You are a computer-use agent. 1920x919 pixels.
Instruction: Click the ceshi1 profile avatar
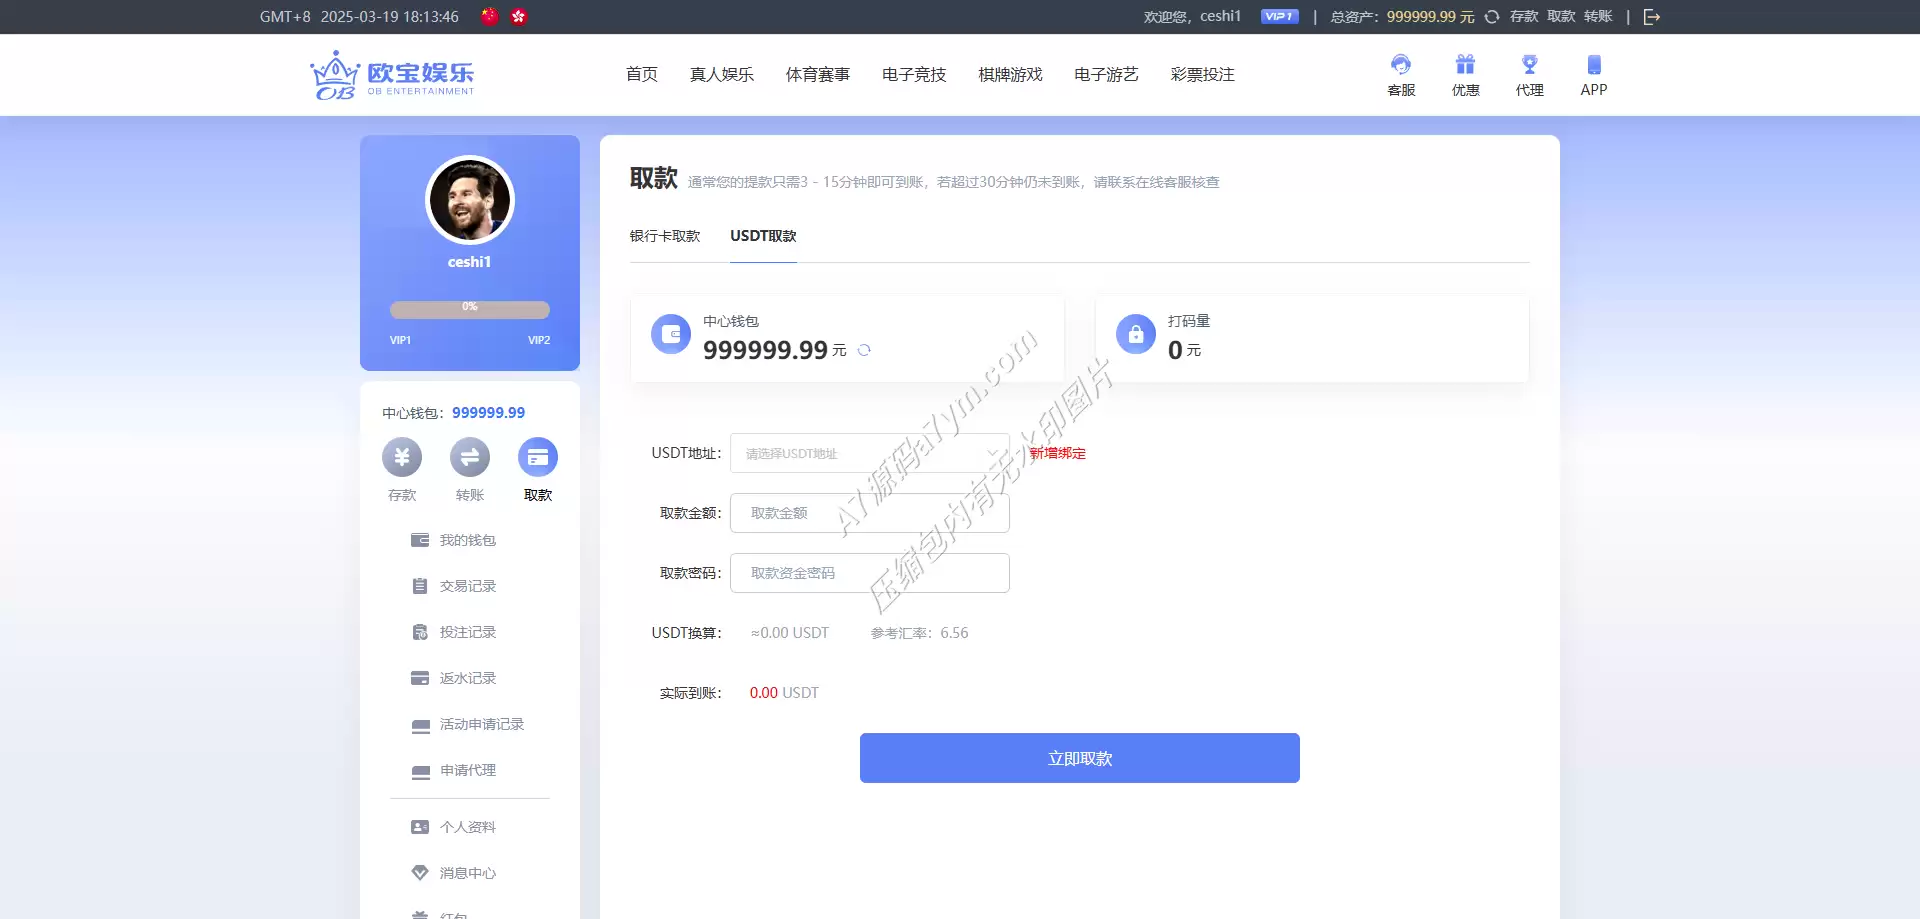(470, 200)
